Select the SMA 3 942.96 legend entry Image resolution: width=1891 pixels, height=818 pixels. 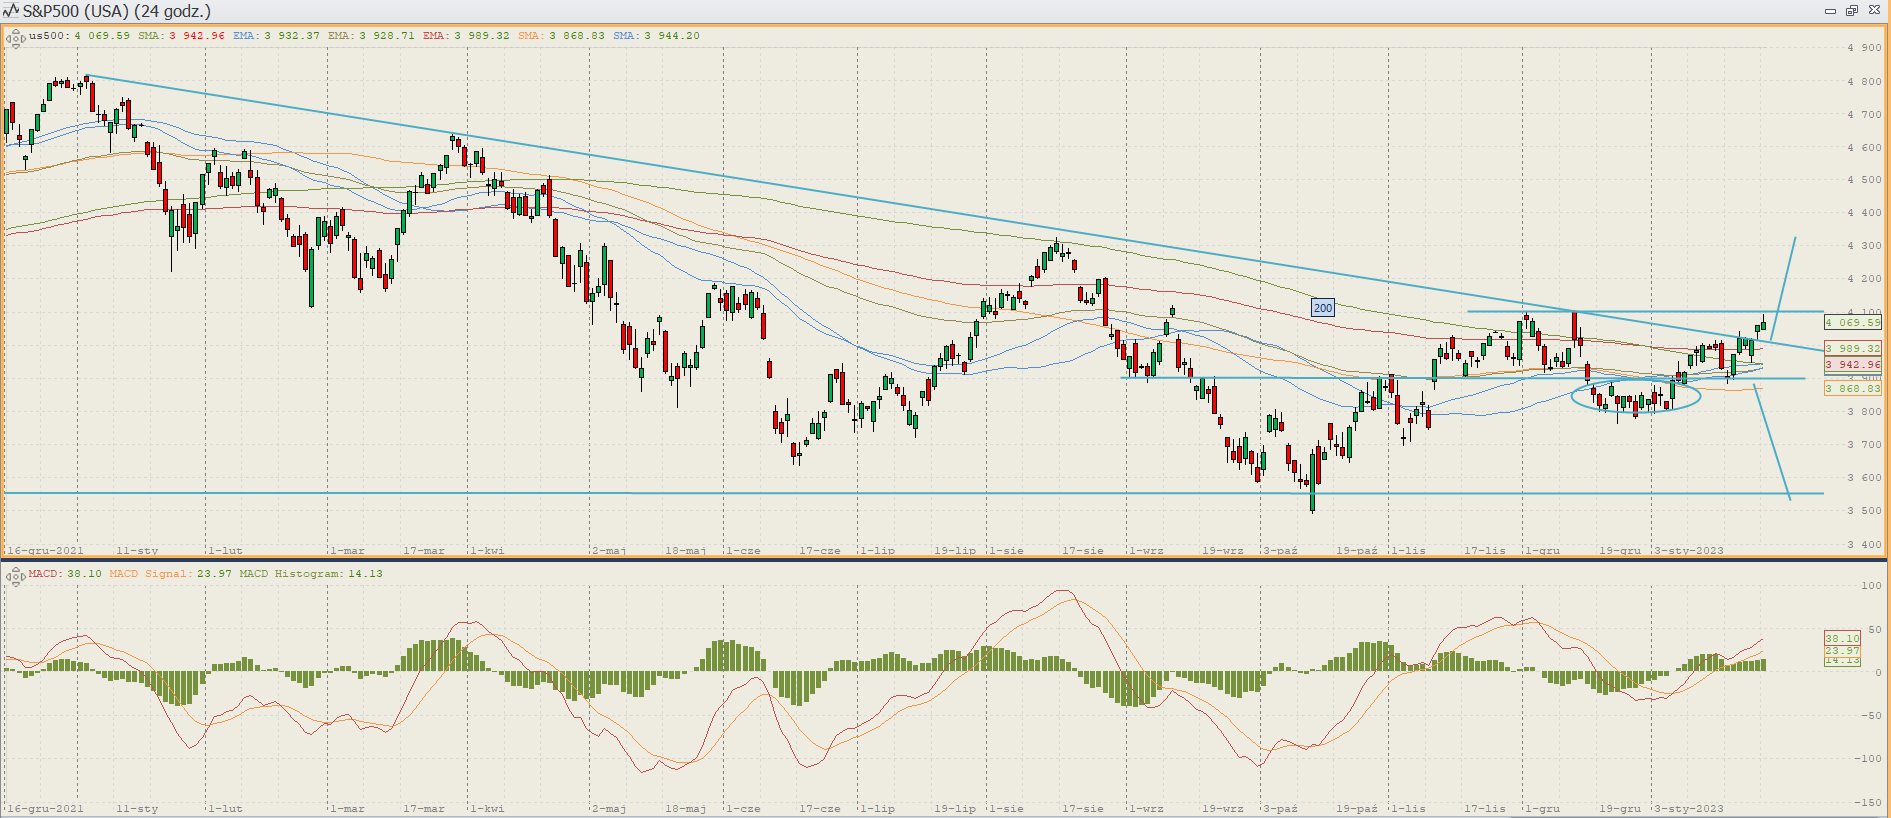181,36
